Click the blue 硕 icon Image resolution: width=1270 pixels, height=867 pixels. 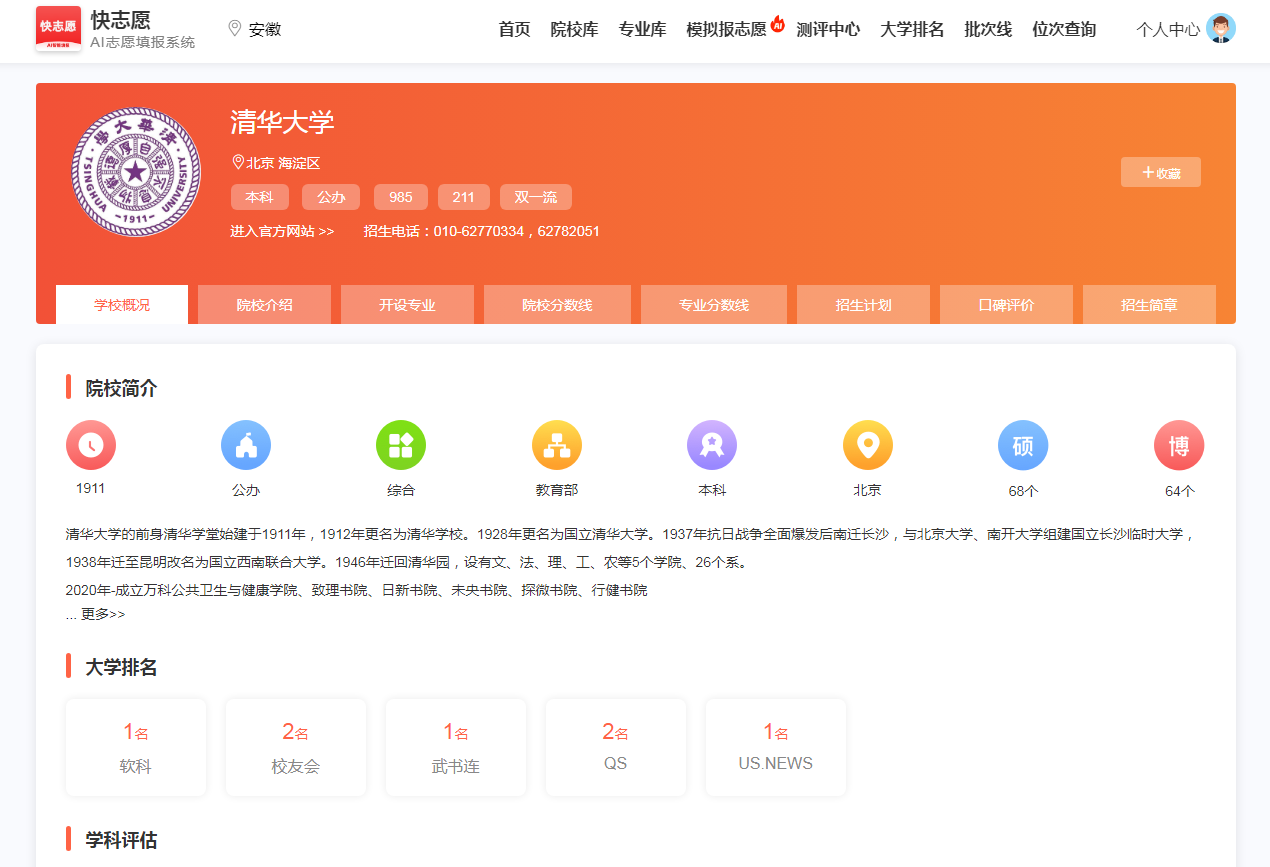(1023, 445)
